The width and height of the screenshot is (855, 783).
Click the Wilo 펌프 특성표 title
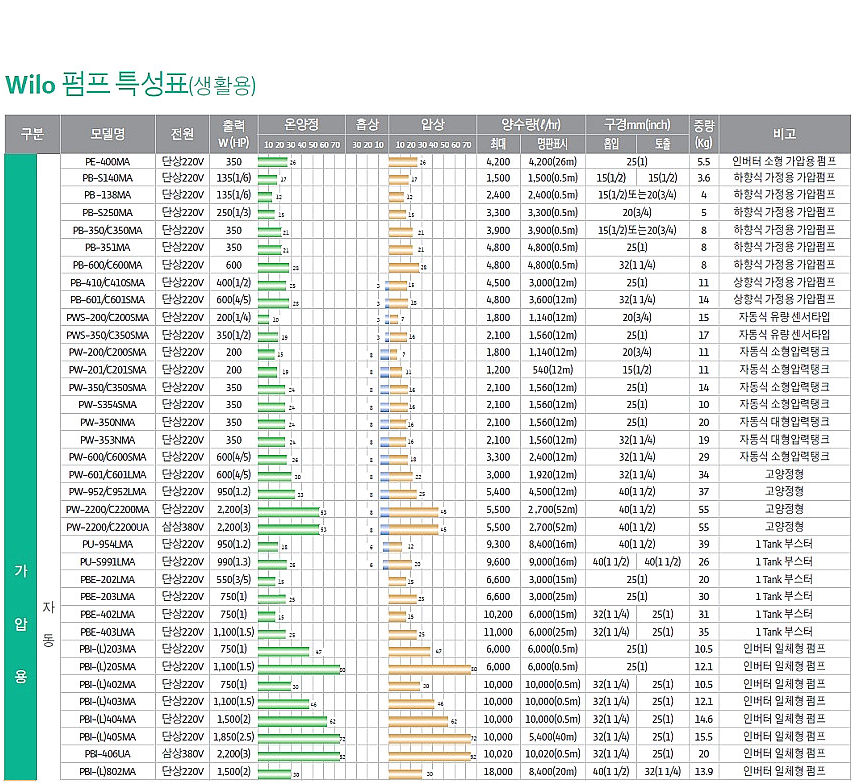tap(130, 84)
